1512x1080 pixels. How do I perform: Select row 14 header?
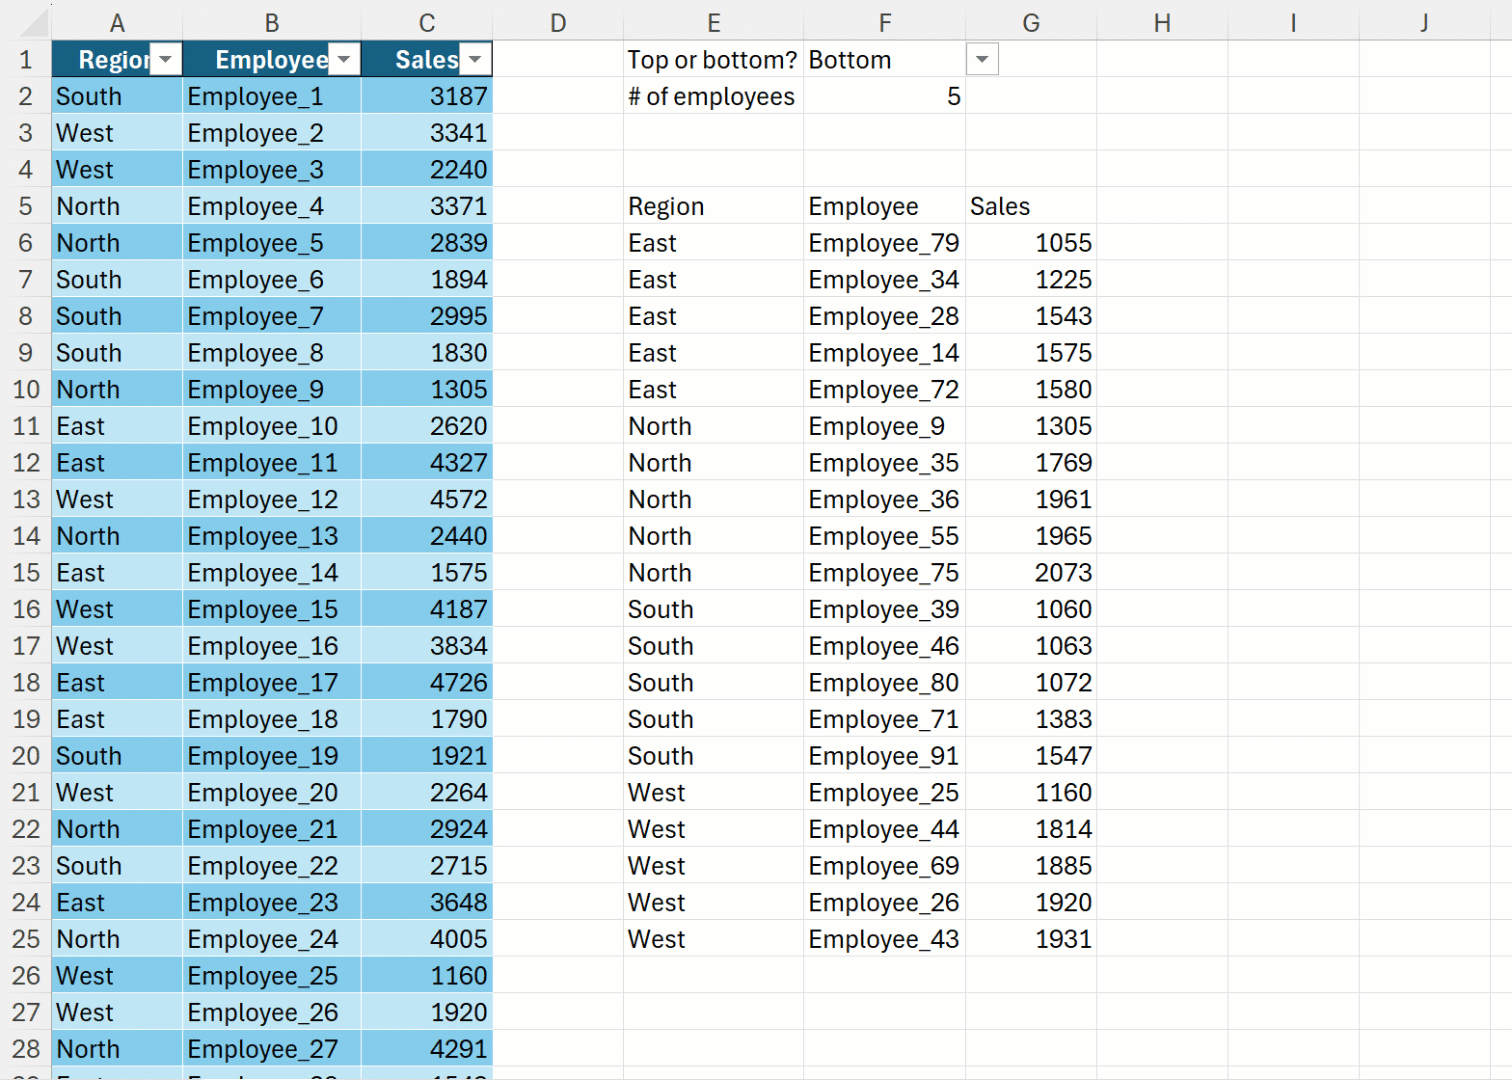(26, 537)
